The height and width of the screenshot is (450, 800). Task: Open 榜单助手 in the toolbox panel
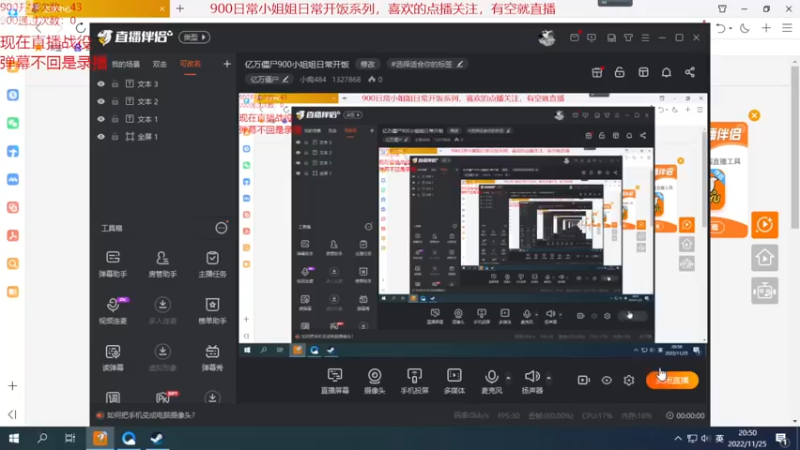pyautogui.click(x=212, y=310)
